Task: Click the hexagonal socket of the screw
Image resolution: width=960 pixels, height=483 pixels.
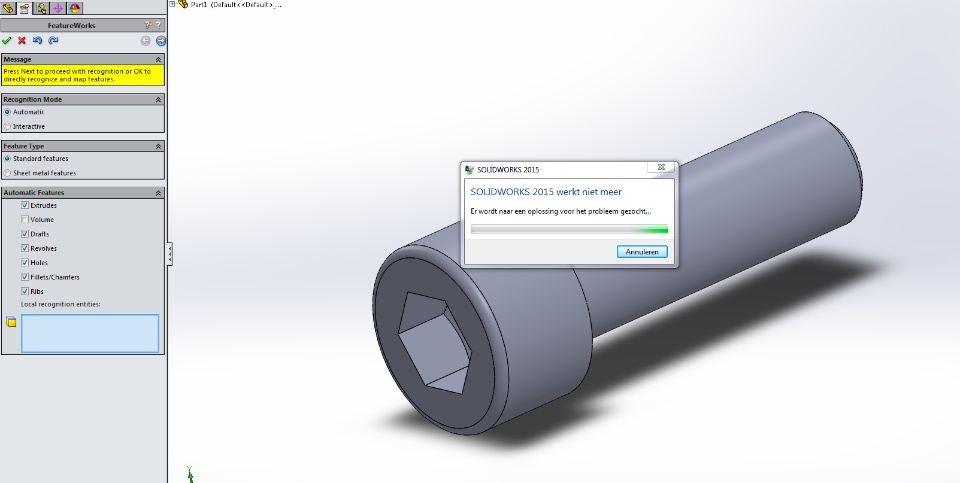Action: [434, 342]
